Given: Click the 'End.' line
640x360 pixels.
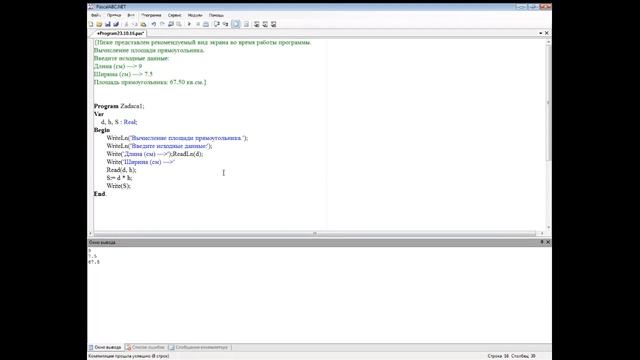Looking at the screenshot, I should point(100,194).
